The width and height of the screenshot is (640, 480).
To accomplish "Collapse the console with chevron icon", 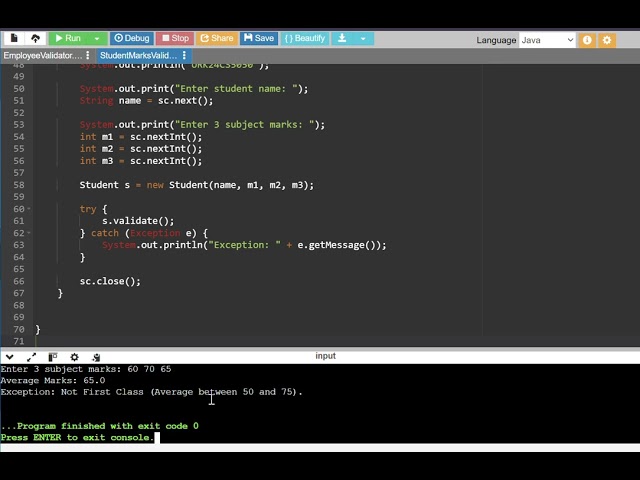I will click(x=10, y=357).
